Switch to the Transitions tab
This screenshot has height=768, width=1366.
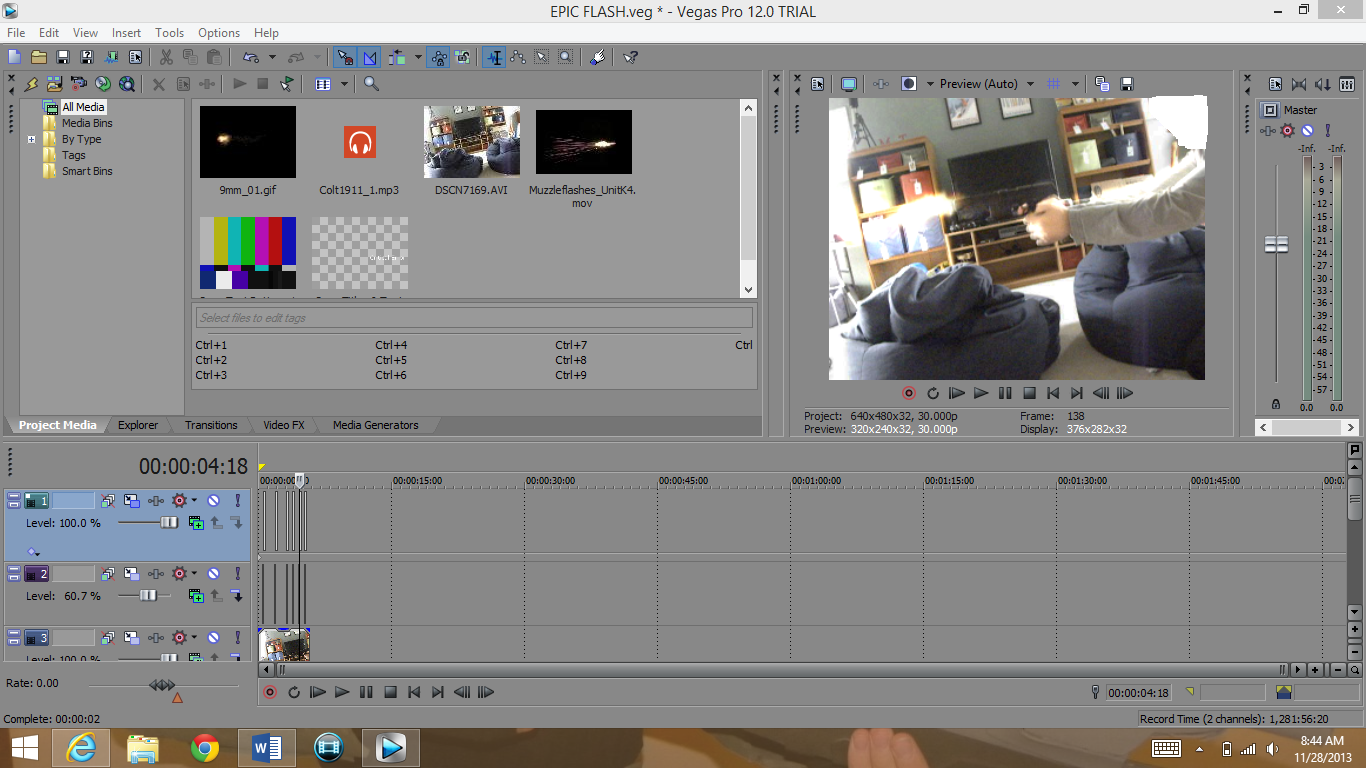211,425
